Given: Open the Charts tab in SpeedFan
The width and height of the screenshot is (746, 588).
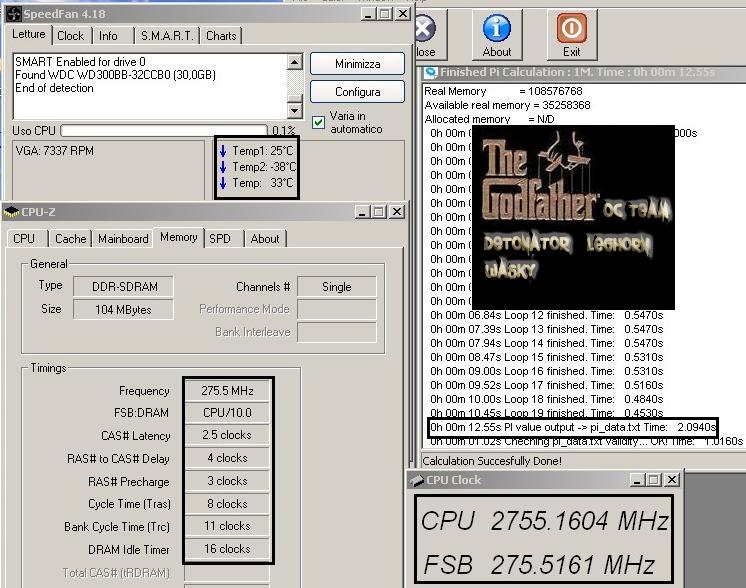Looking at the screenshot, I should tap(221, 36).
